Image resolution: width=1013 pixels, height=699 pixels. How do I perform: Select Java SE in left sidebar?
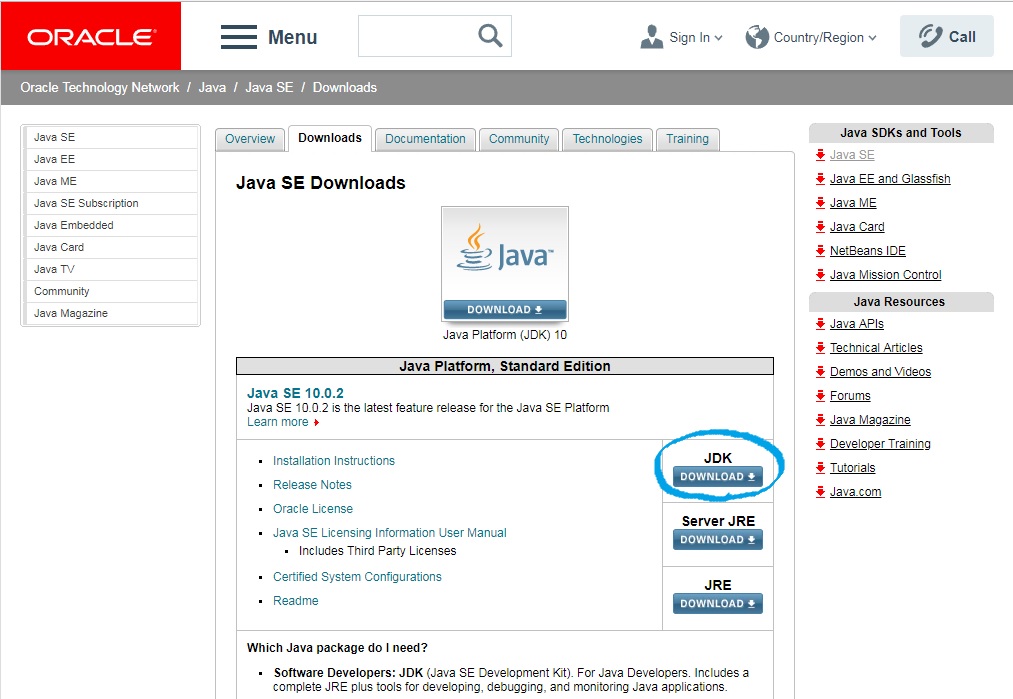(x=111, y=137)
